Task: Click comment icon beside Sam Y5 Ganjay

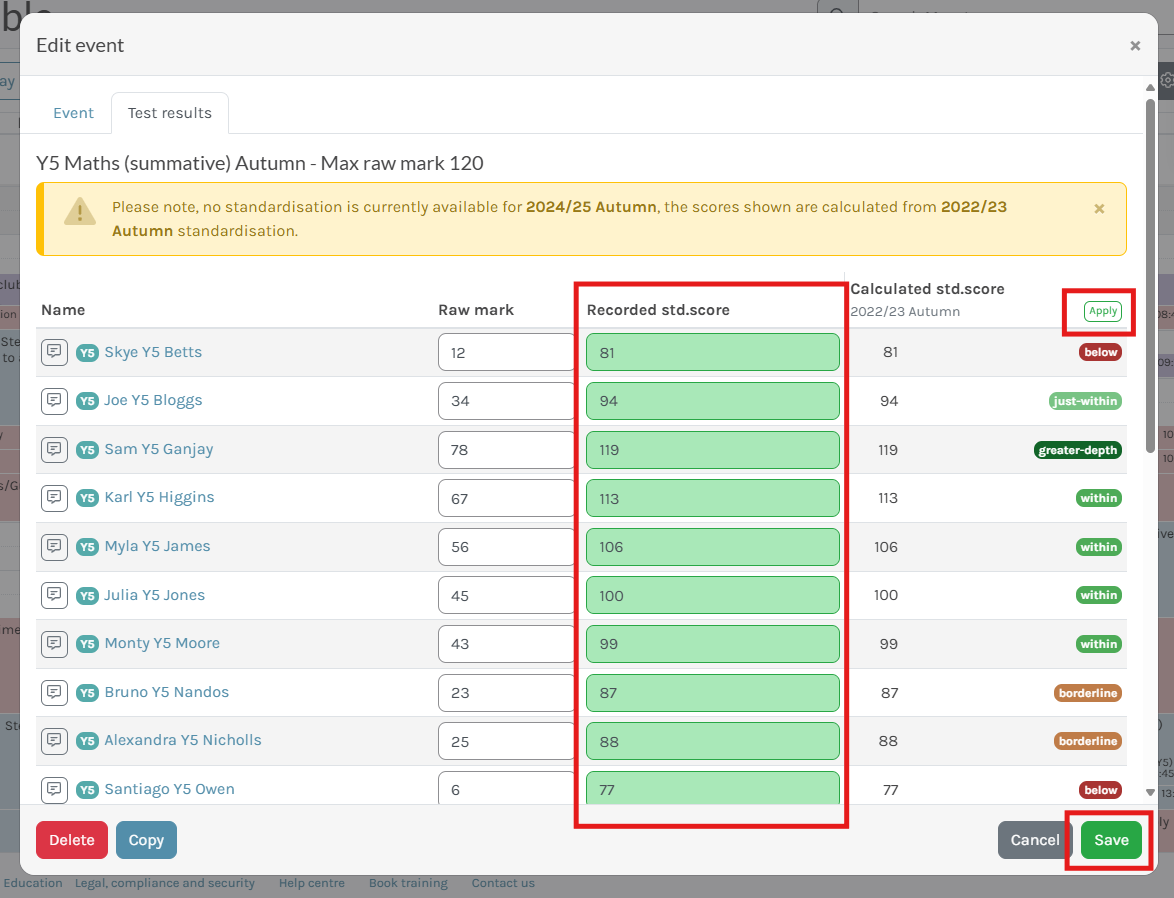Action: [x=54, y=449]
